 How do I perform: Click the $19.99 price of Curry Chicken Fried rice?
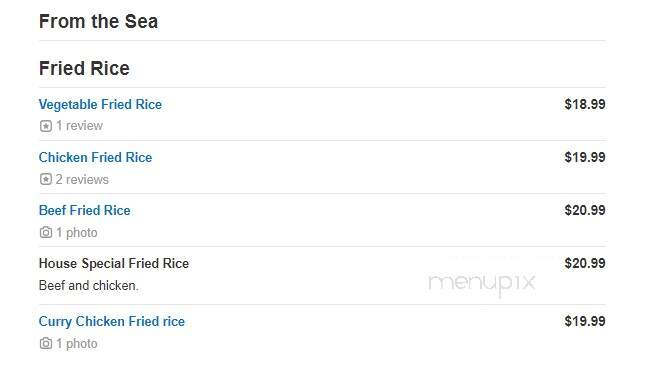coord(585,321)
